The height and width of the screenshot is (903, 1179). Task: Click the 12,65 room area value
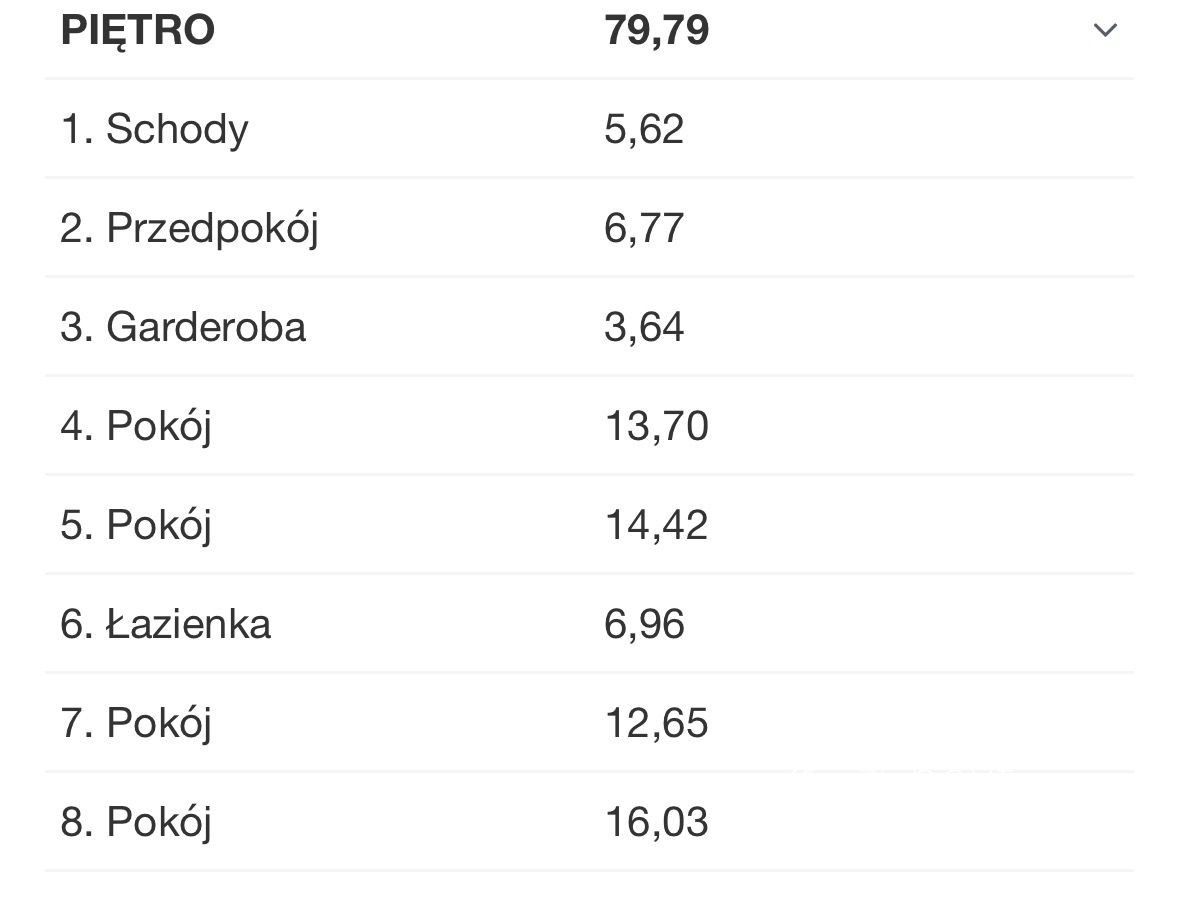[x=657, y=724]
